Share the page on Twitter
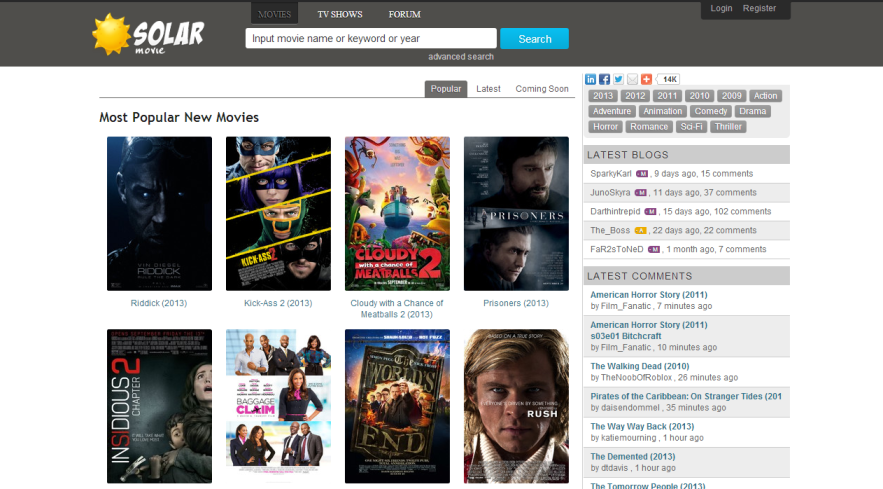Viewport: 883px width, 489px height. click(x=618, y=79)
